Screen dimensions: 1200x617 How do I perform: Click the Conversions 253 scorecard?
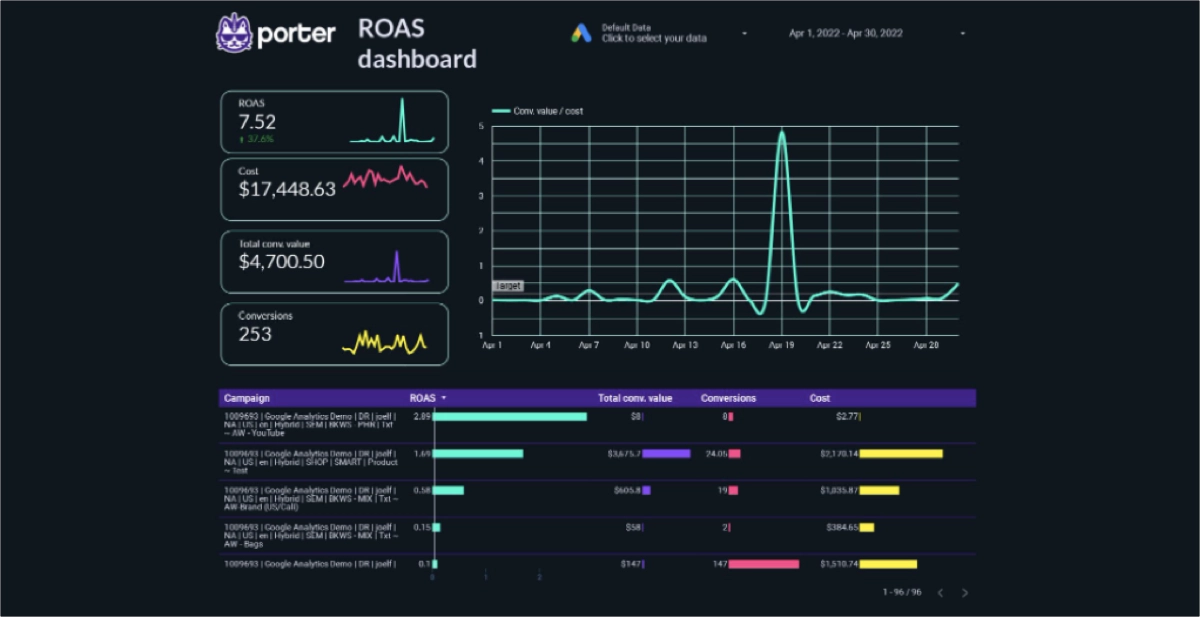(x=334, y=334)
